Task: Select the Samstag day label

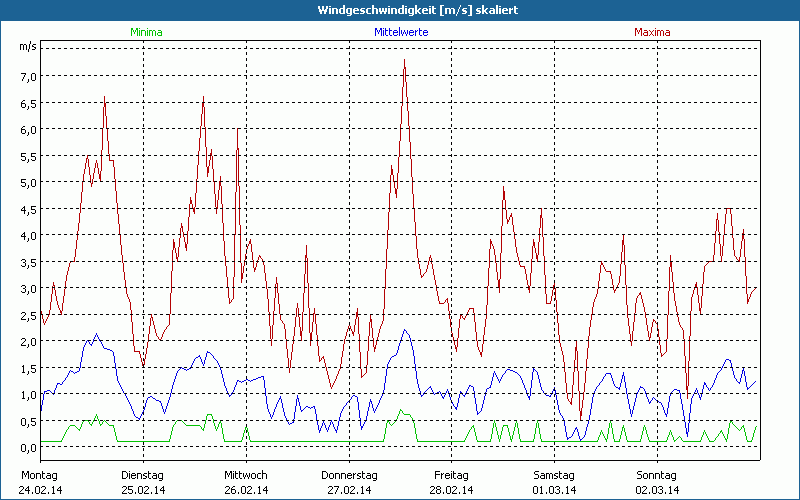Action: (x=553, y=475)
